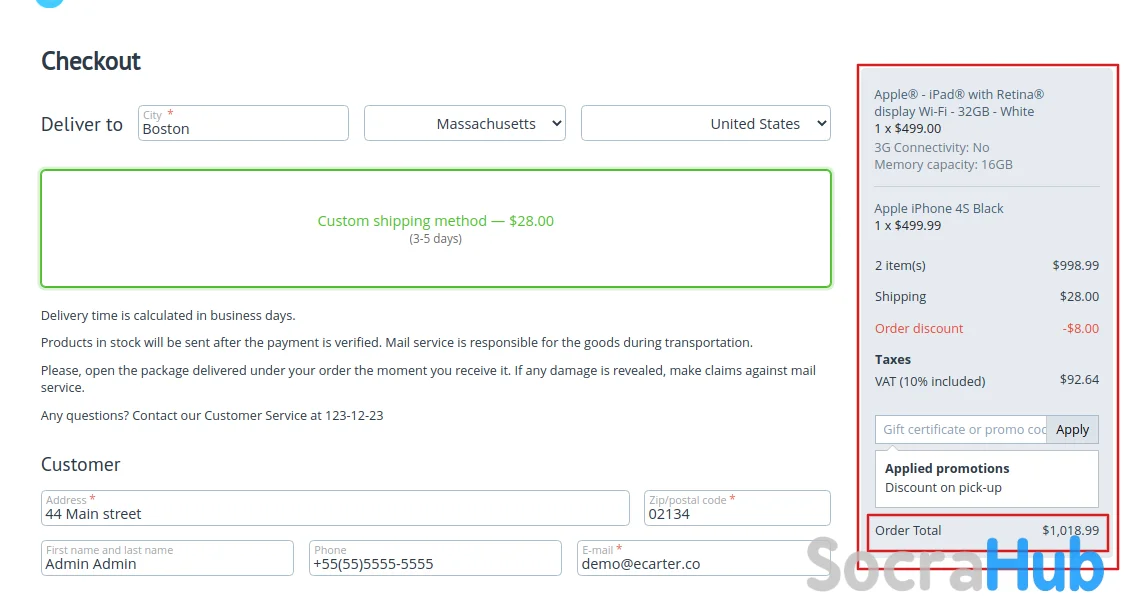Click the Customer Service phone 123-12-23 text

pyautogui.click(x=354, y=415)
